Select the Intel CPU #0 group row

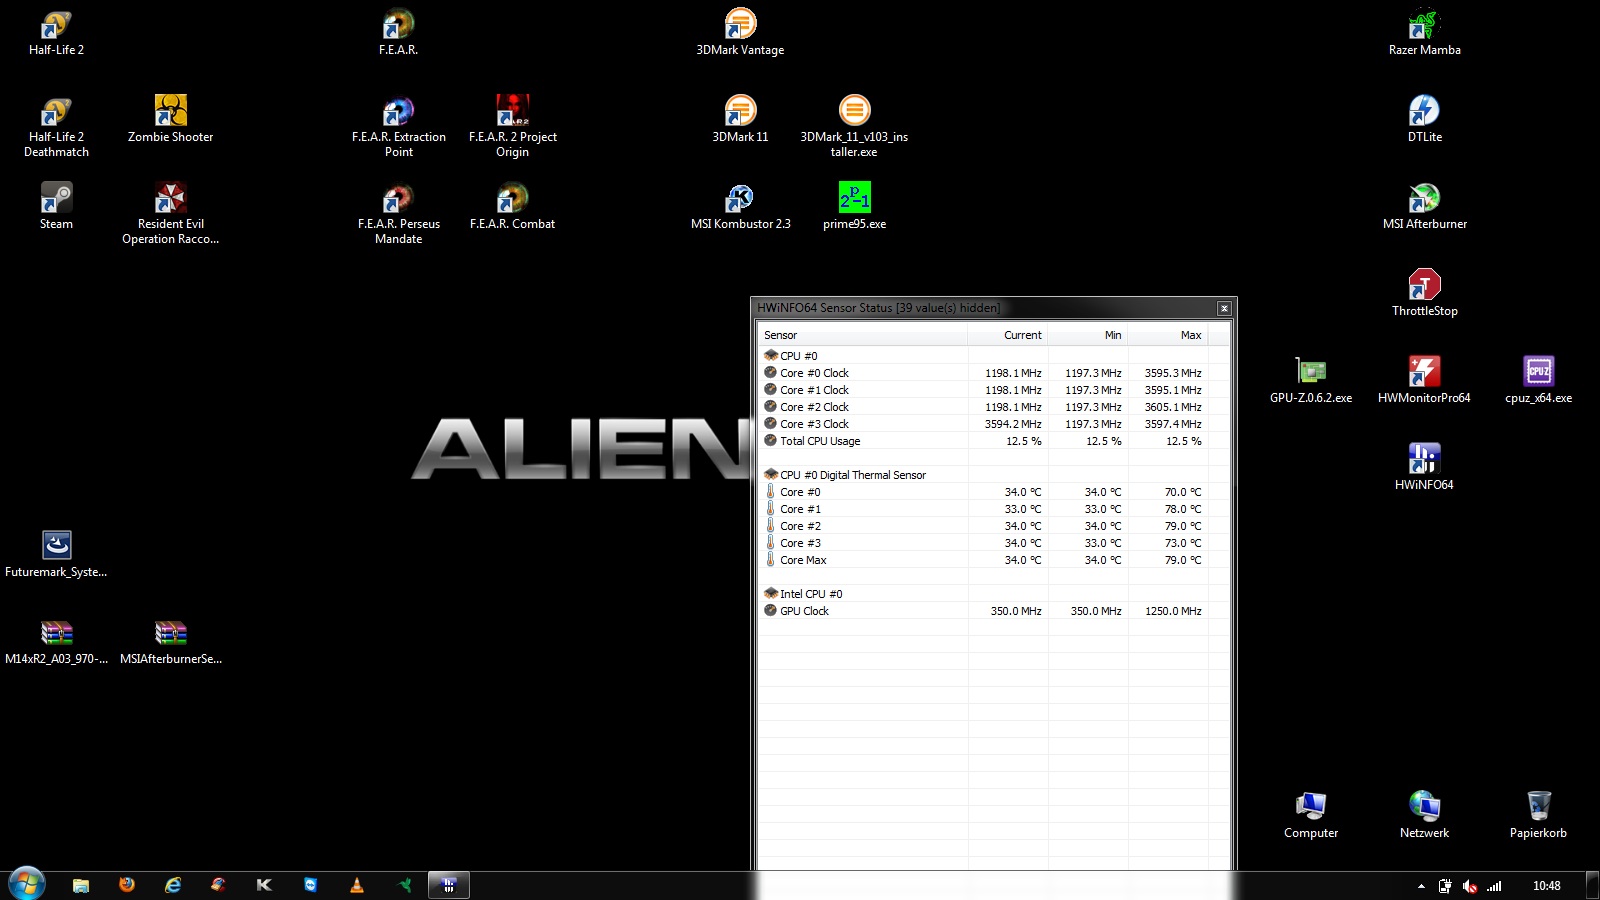(993, 594)
